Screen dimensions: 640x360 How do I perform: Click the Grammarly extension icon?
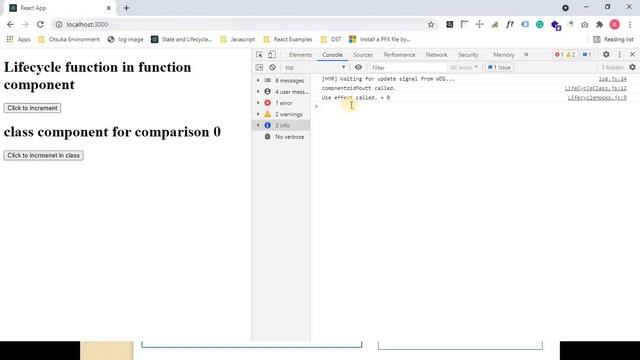pyautogui.click(x=540, y=24)
